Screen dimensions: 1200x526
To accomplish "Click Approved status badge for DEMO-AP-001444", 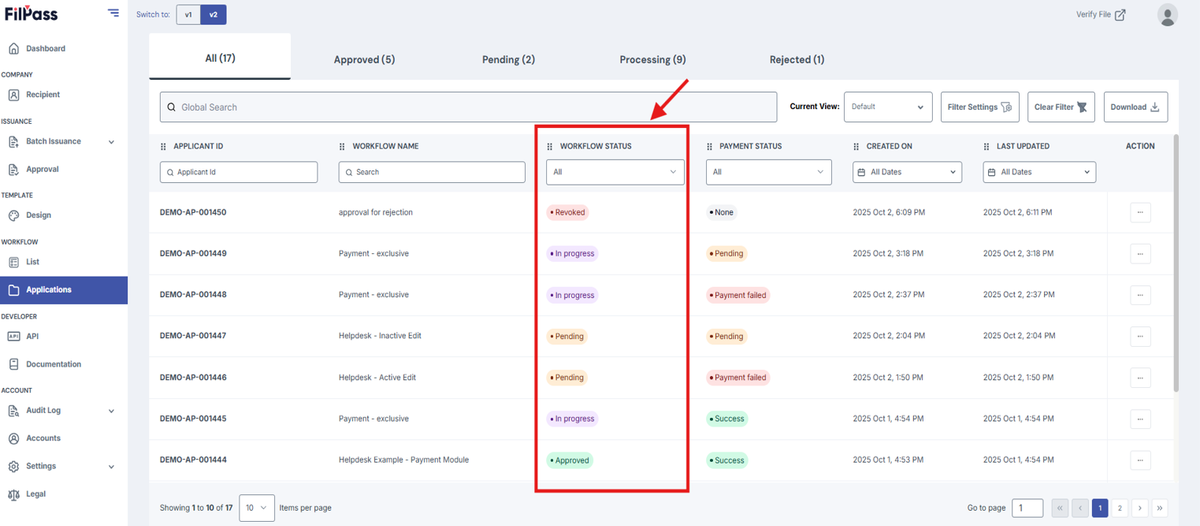I will 569,460.
